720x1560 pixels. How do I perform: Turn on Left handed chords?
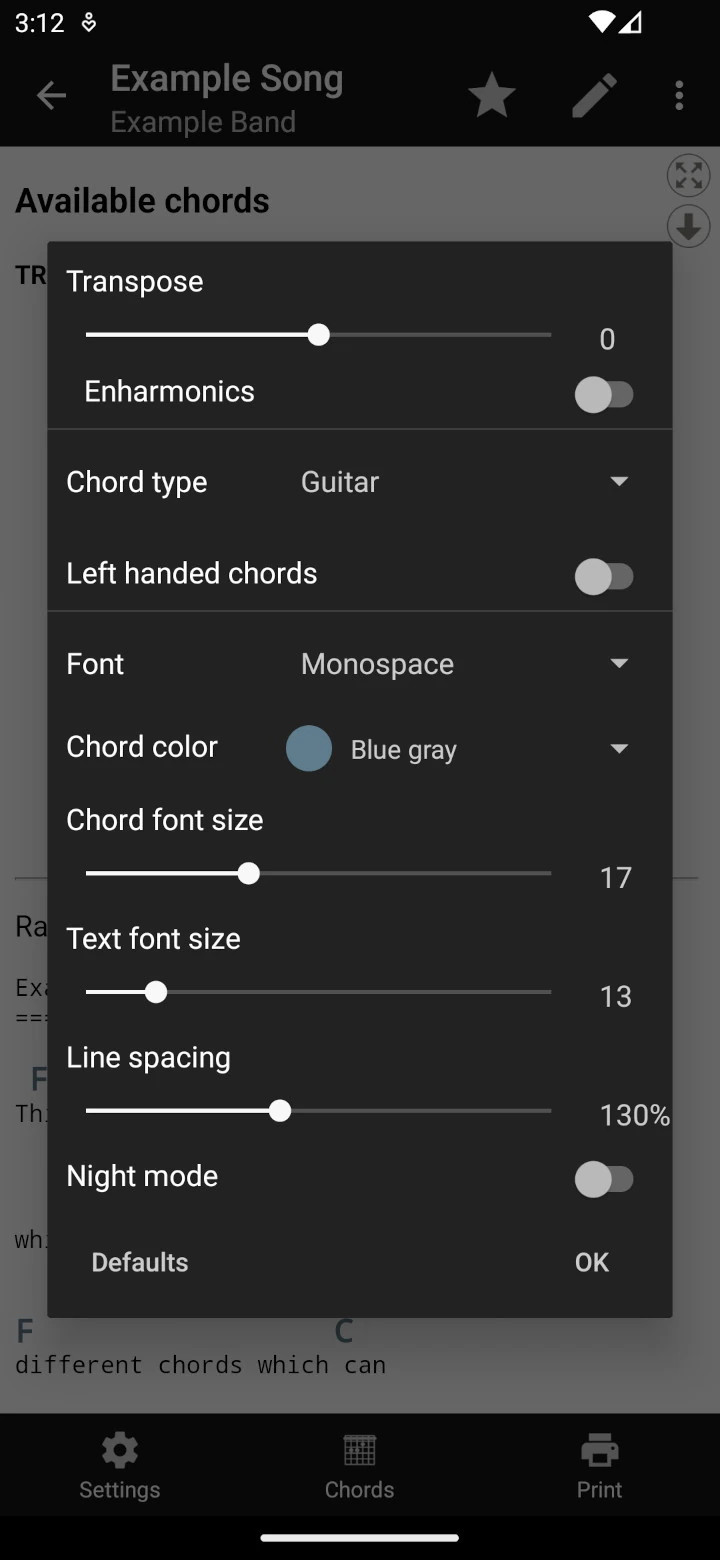point(604,576)
